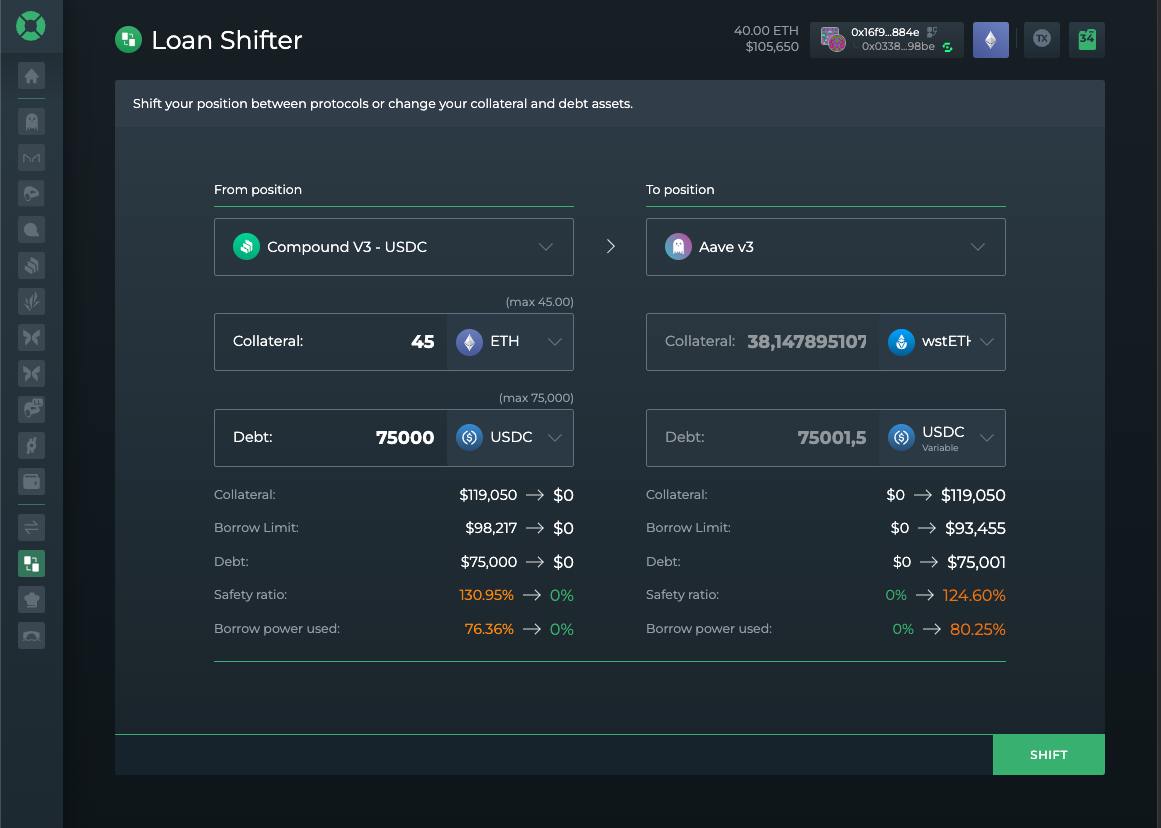Click the To safety ratio 124.60% value

(974, 595)
